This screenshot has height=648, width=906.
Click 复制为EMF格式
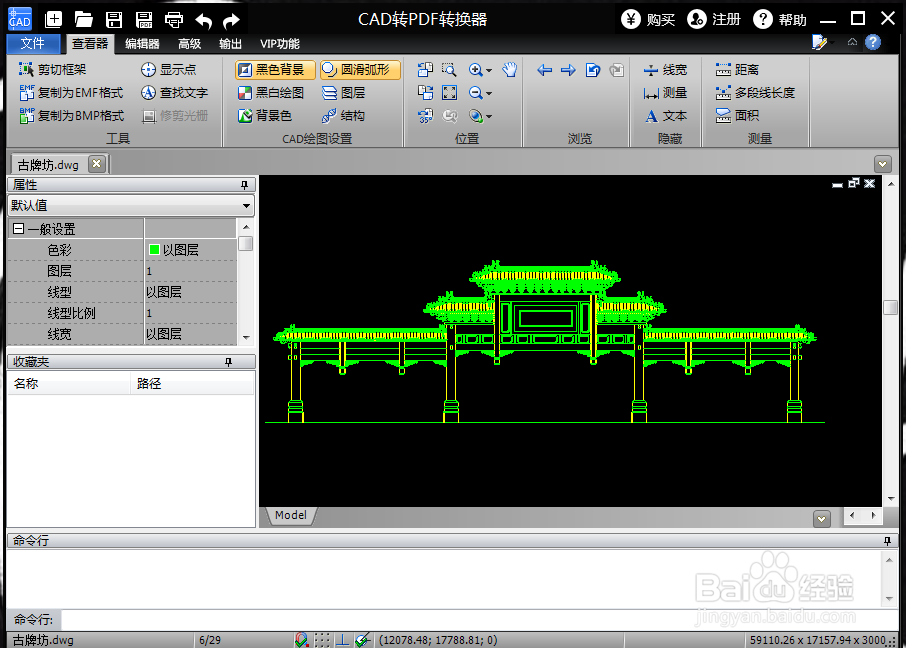click(71, 92)
